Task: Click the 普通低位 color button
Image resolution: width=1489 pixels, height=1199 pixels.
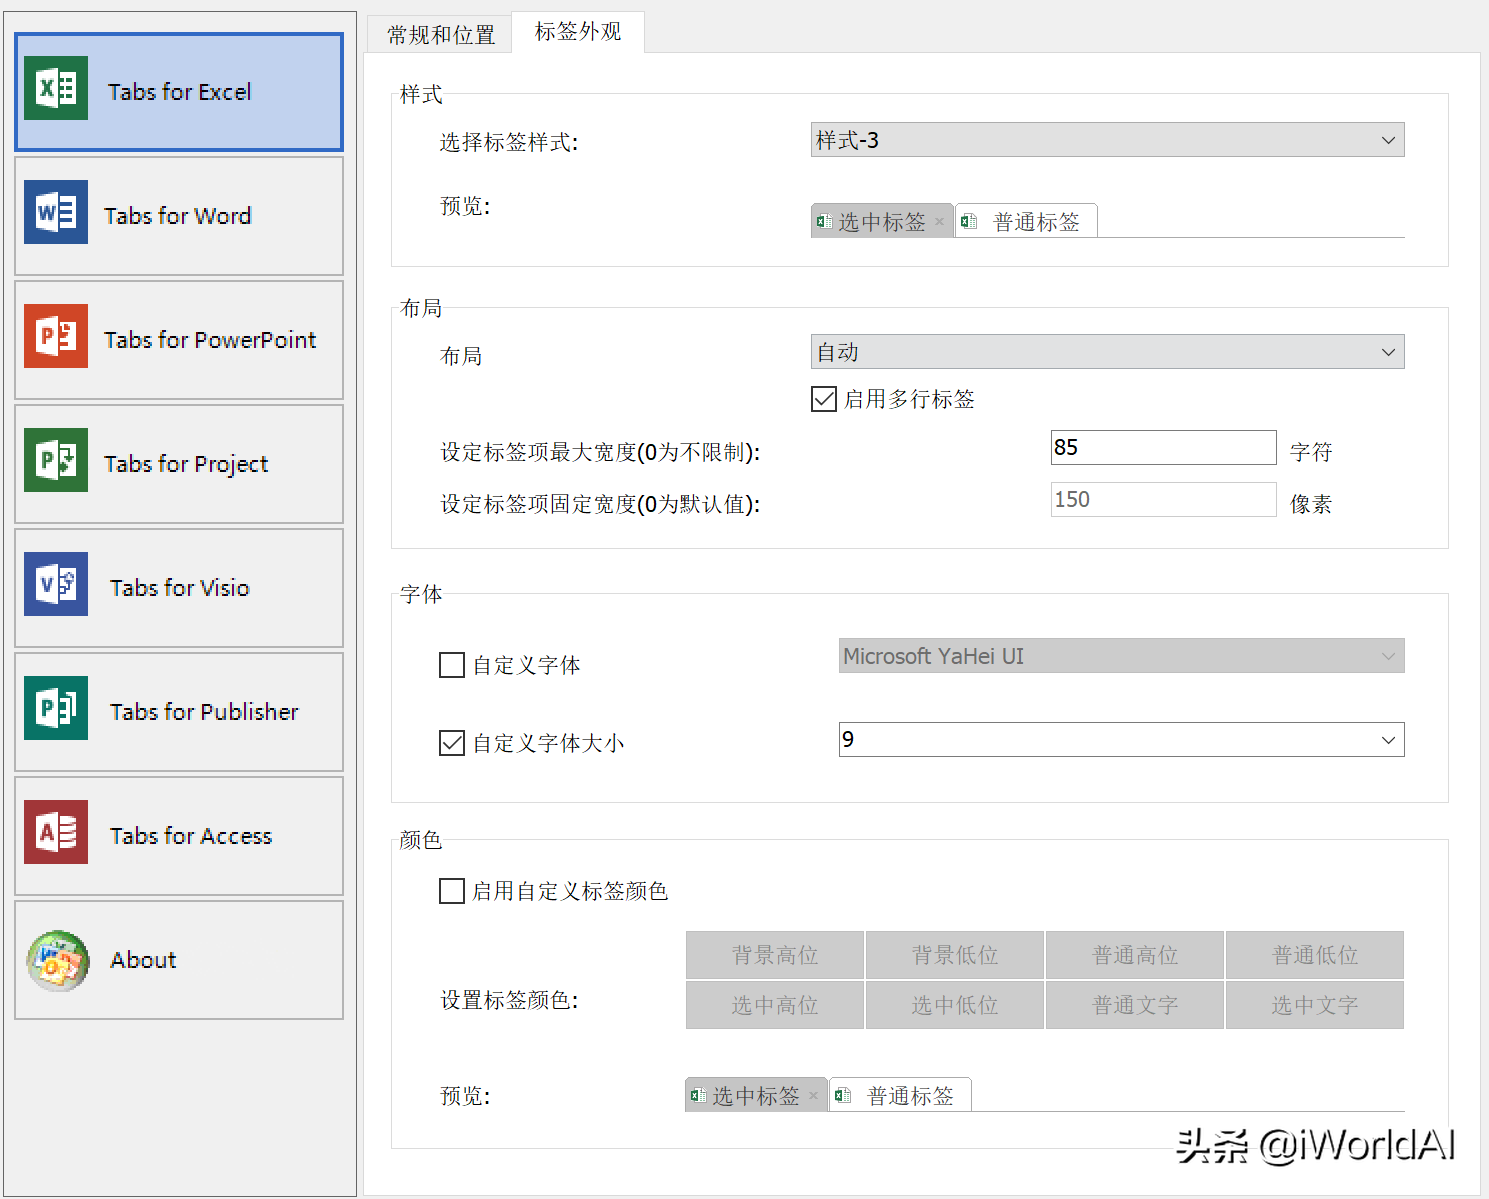Action: point(1315,955)
